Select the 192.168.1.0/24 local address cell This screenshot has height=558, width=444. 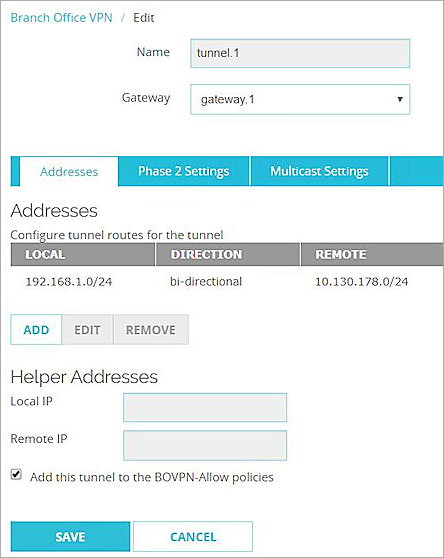(69, 281)
